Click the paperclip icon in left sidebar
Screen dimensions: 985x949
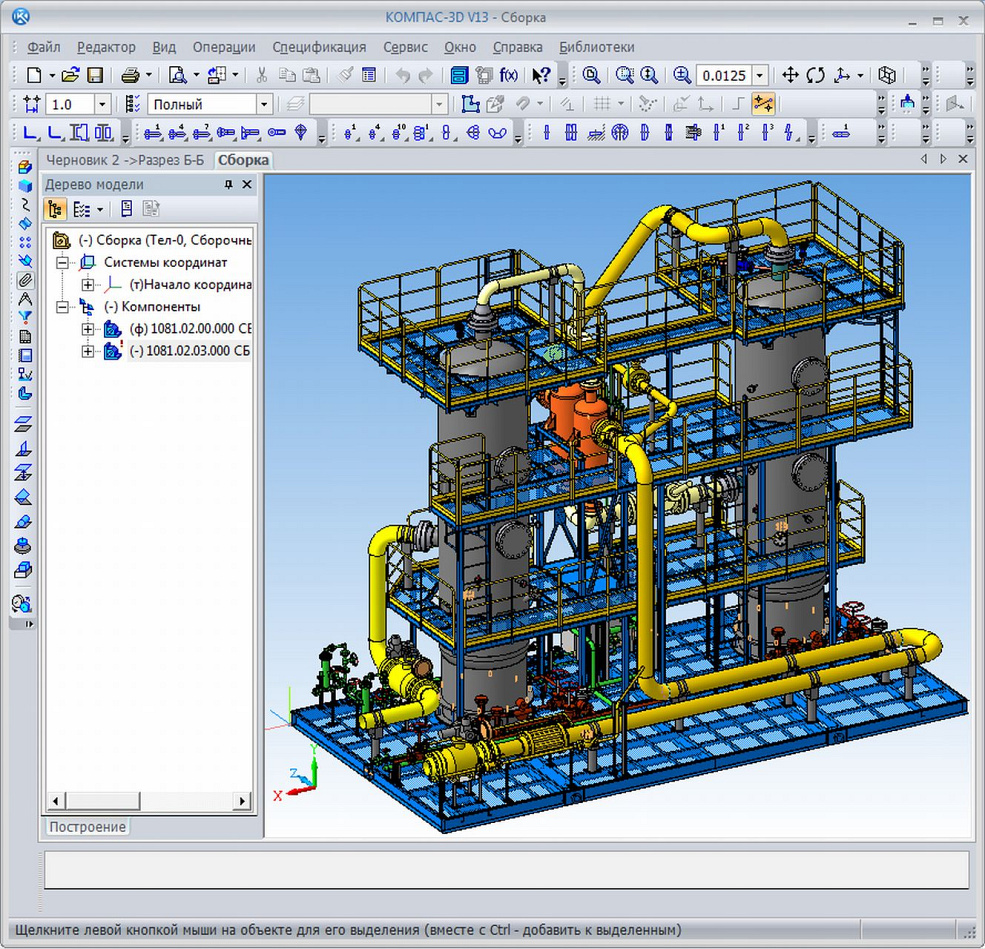pyautogui.click(x=25, y=281)
